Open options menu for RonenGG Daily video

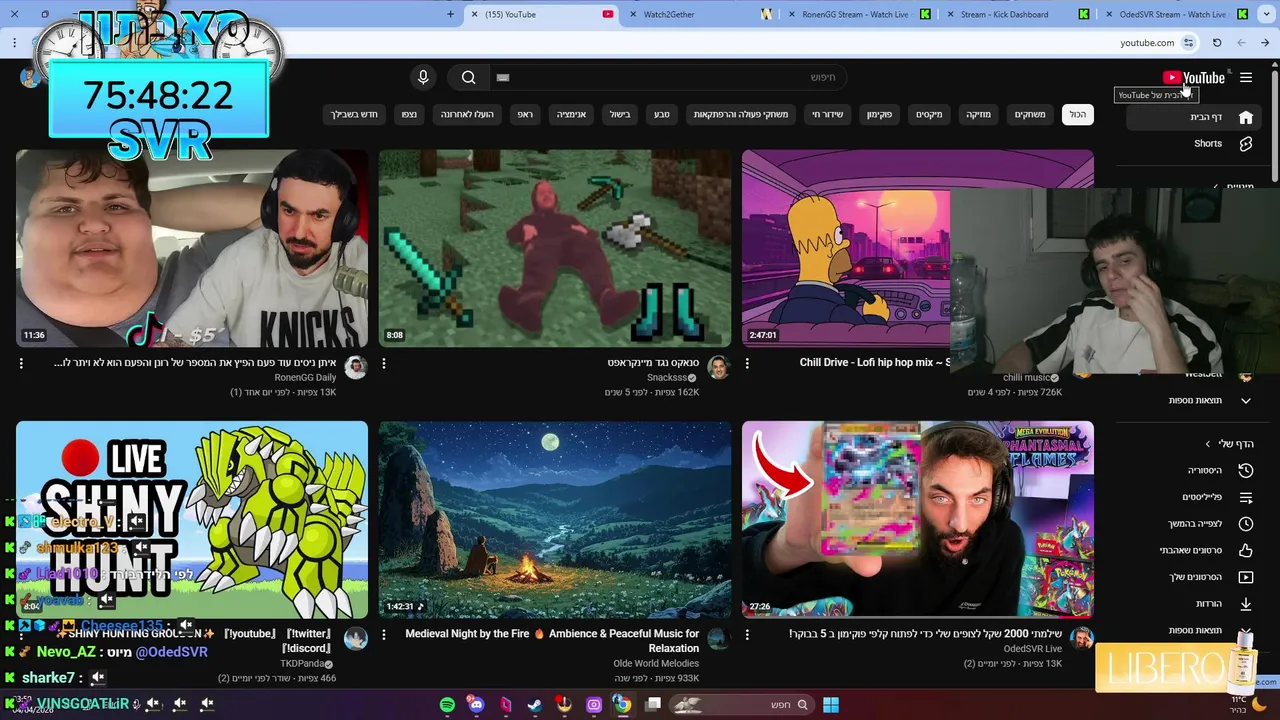pos(21,364)
